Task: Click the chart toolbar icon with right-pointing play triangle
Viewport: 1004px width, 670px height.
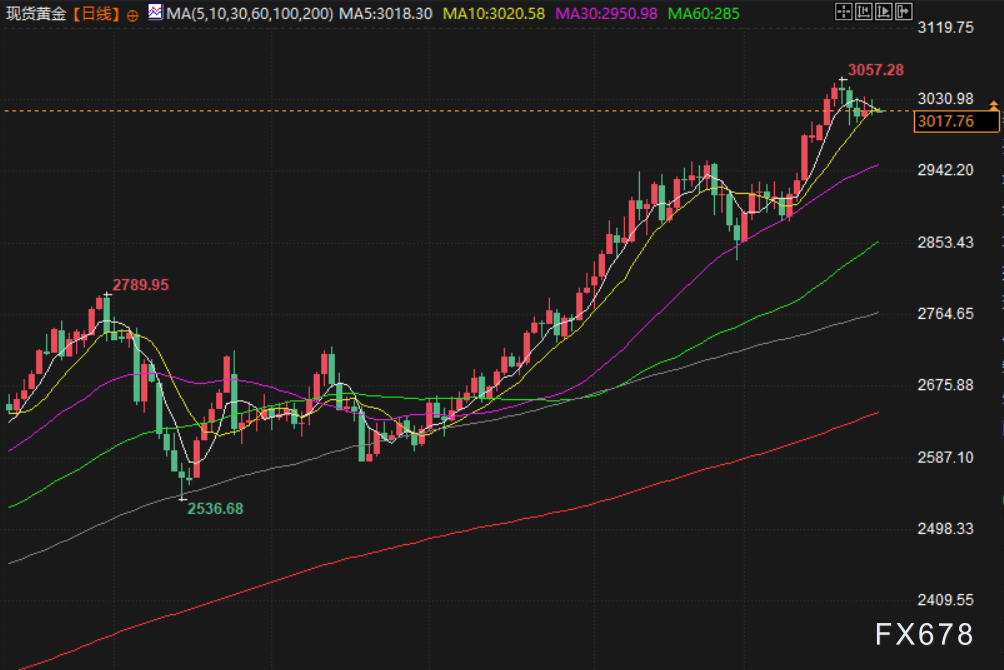Action: [883, 13]
